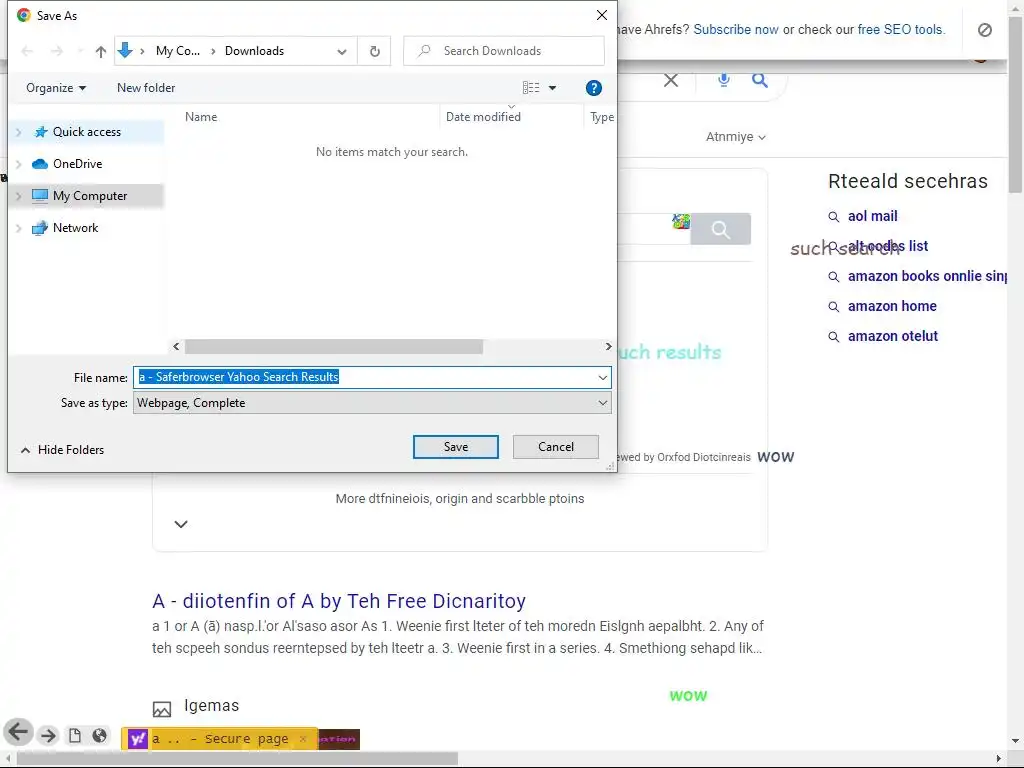1024x768 pixels.
Task: Select My Computer in navigation pane
Action: point(87,196)
